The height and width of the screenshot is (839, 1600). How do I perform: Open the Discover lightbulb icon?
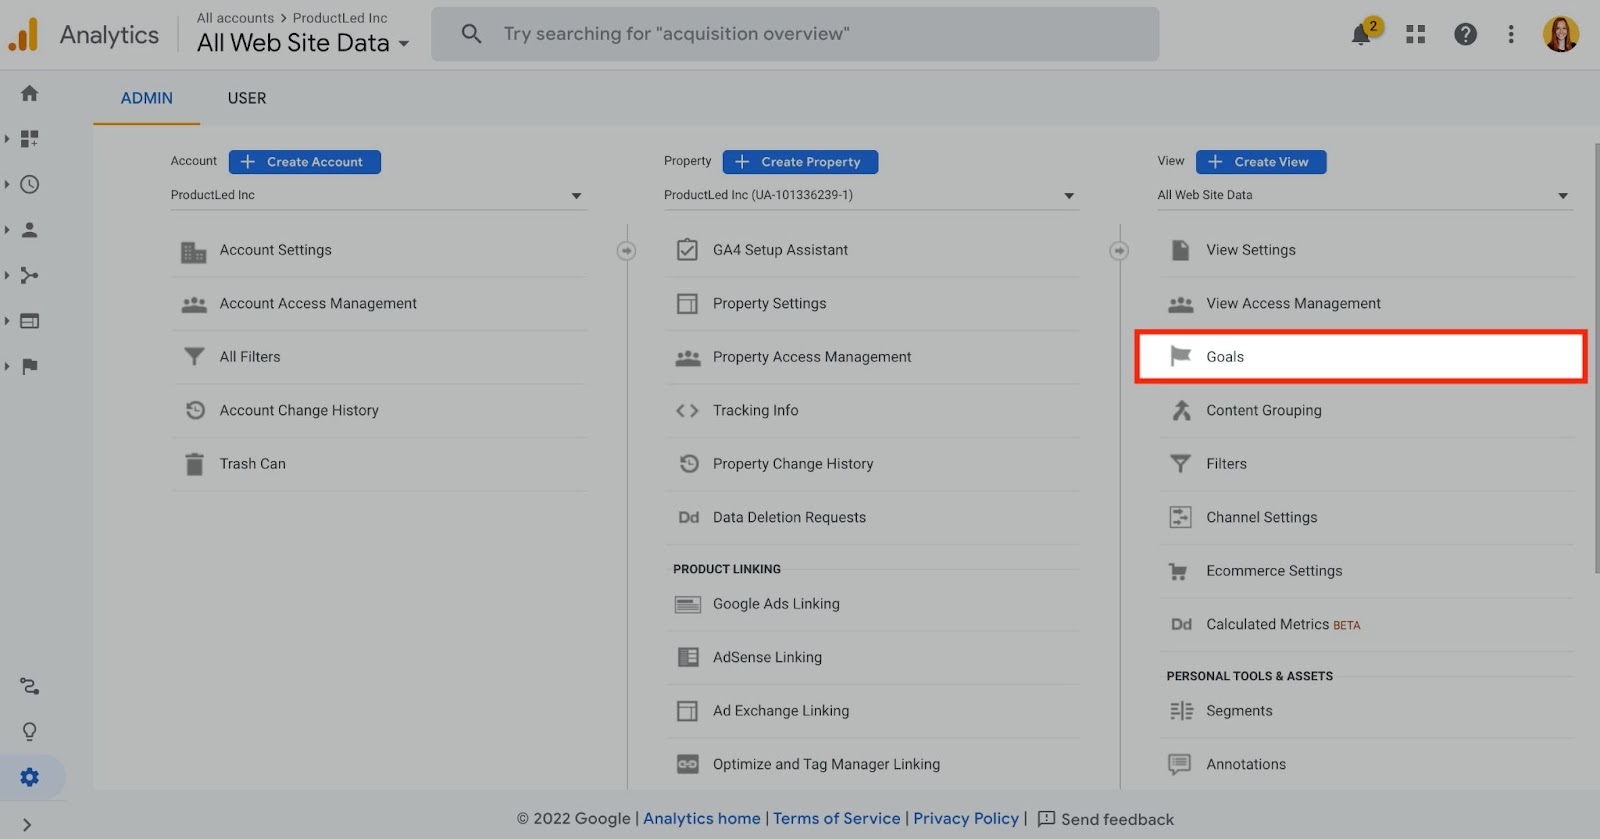tap(29, 732)
